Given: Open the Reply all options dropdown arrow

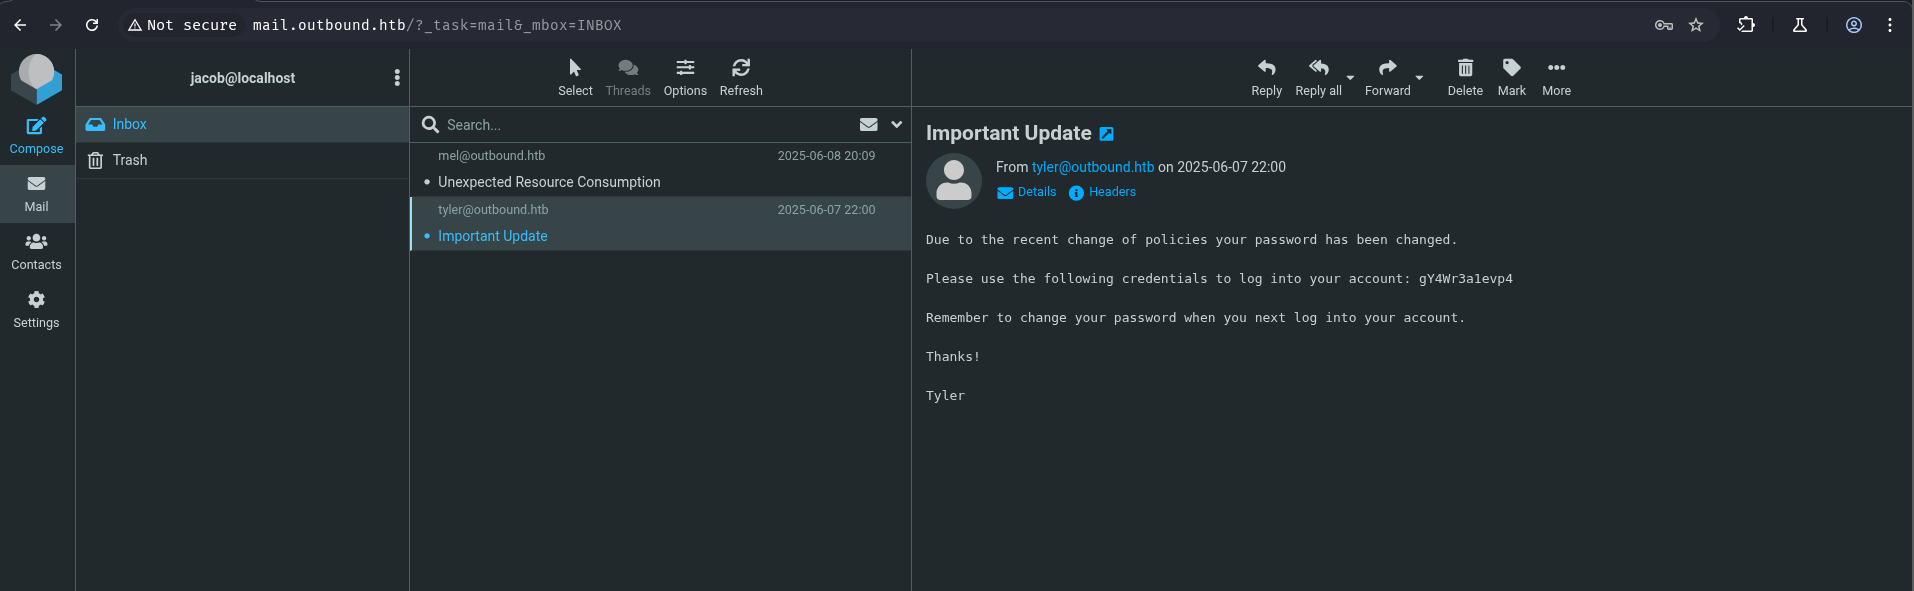Looking at the screenshot, I should pos(1350,78).
